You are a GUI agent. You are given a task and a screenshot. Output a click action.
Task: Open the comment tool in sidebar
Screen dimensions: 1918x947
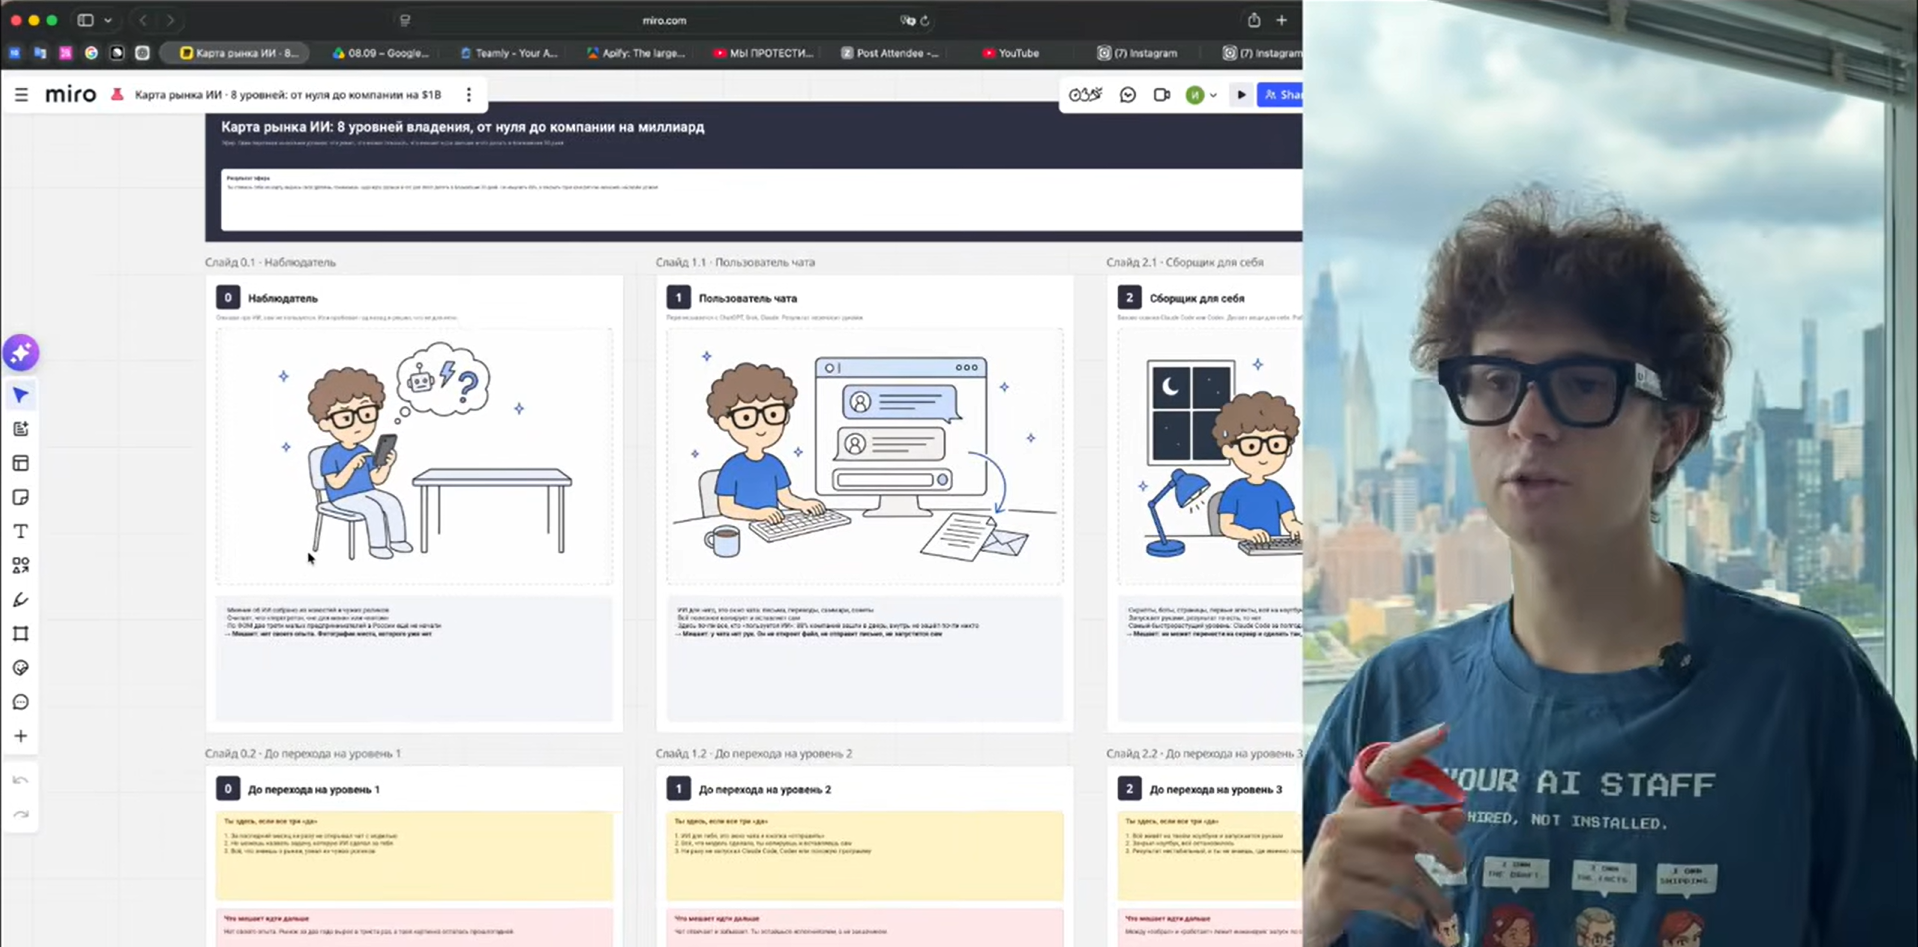(x=20, y=702)
